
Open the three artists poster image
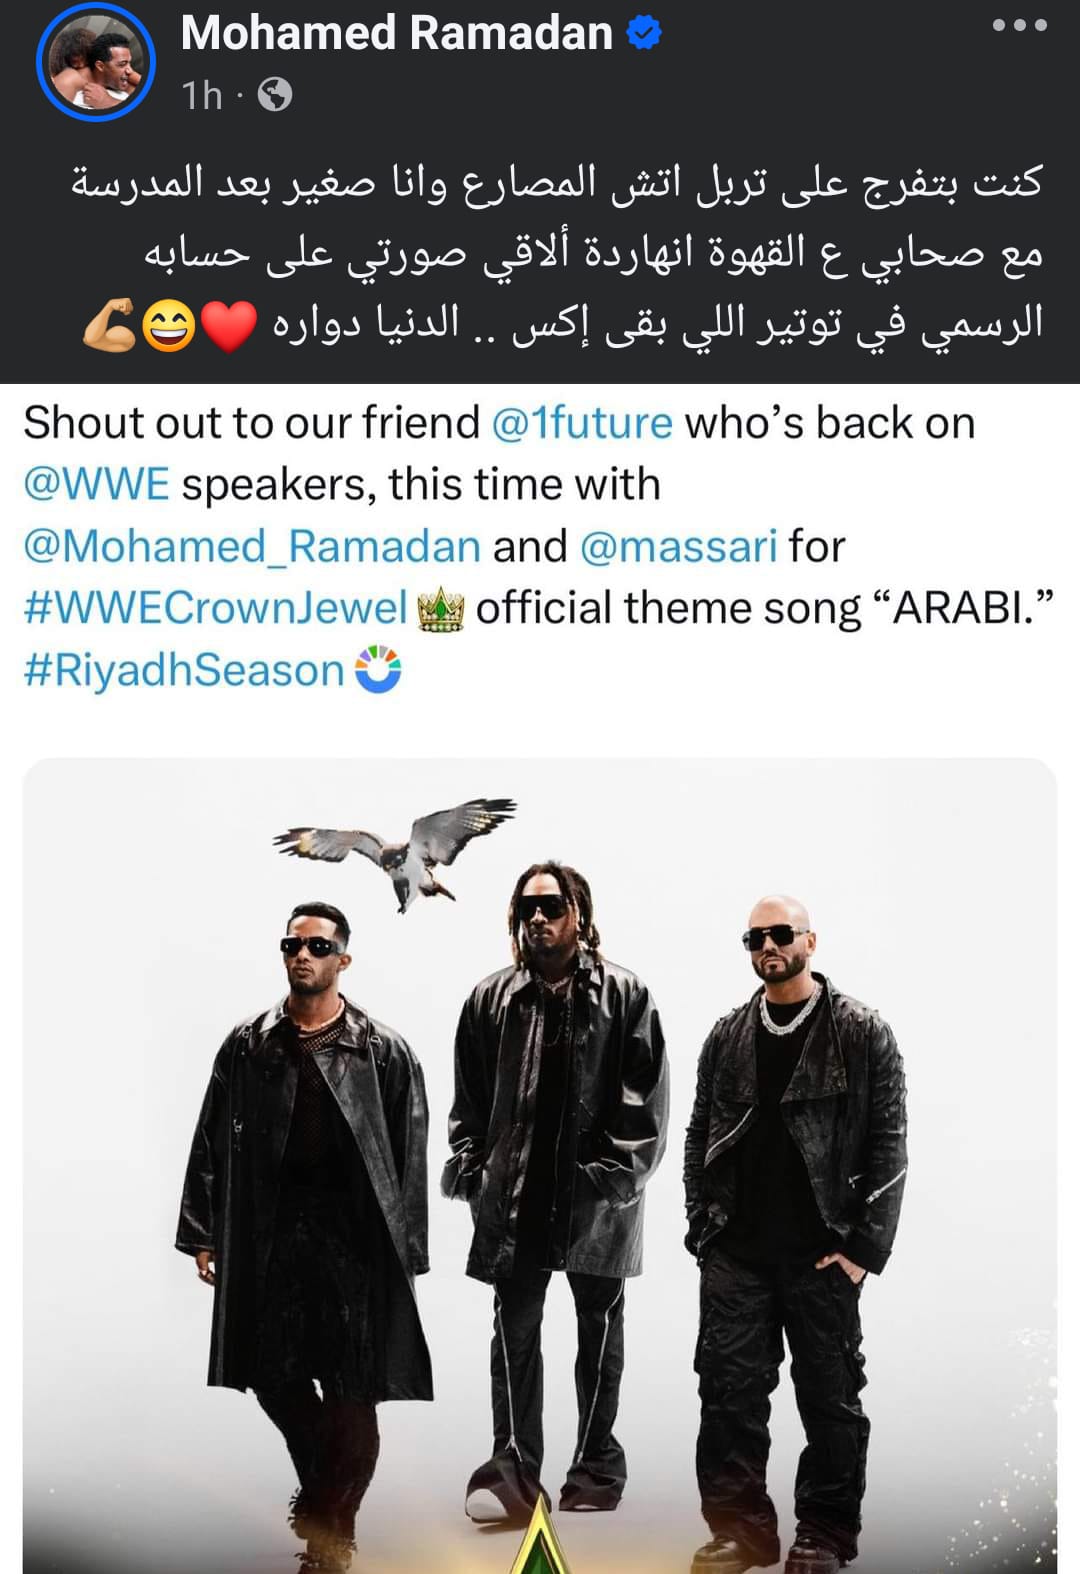pyautogui.click(x=540, y=1166)
